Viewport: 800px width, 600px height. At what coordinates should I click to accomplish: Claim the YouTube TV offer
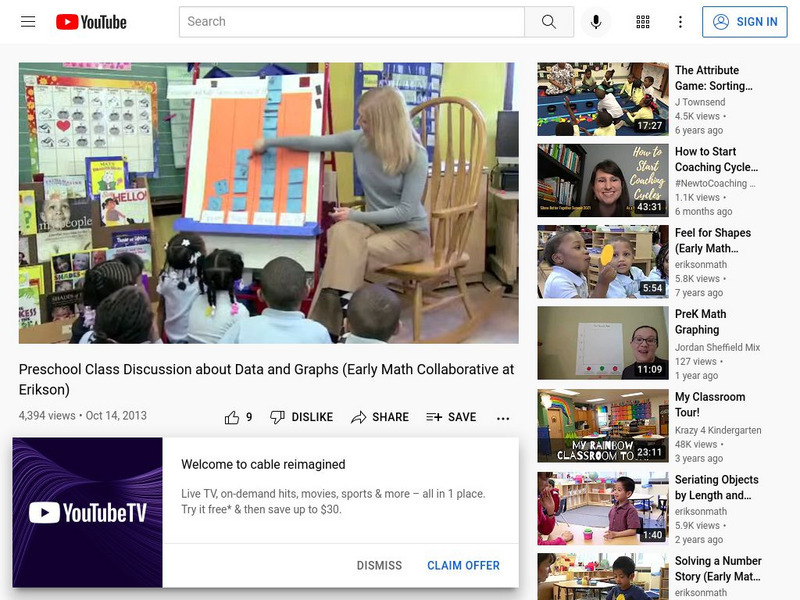(465, 565)
